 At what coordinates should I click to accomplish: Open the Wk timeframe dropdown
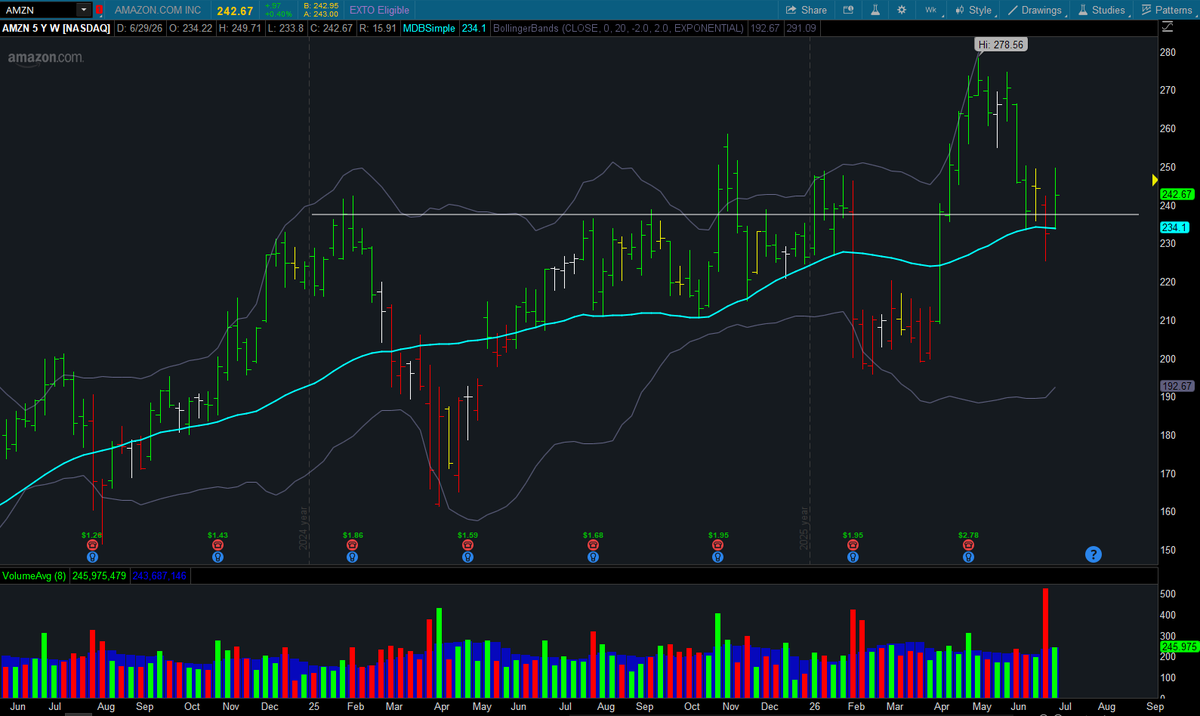932,10
